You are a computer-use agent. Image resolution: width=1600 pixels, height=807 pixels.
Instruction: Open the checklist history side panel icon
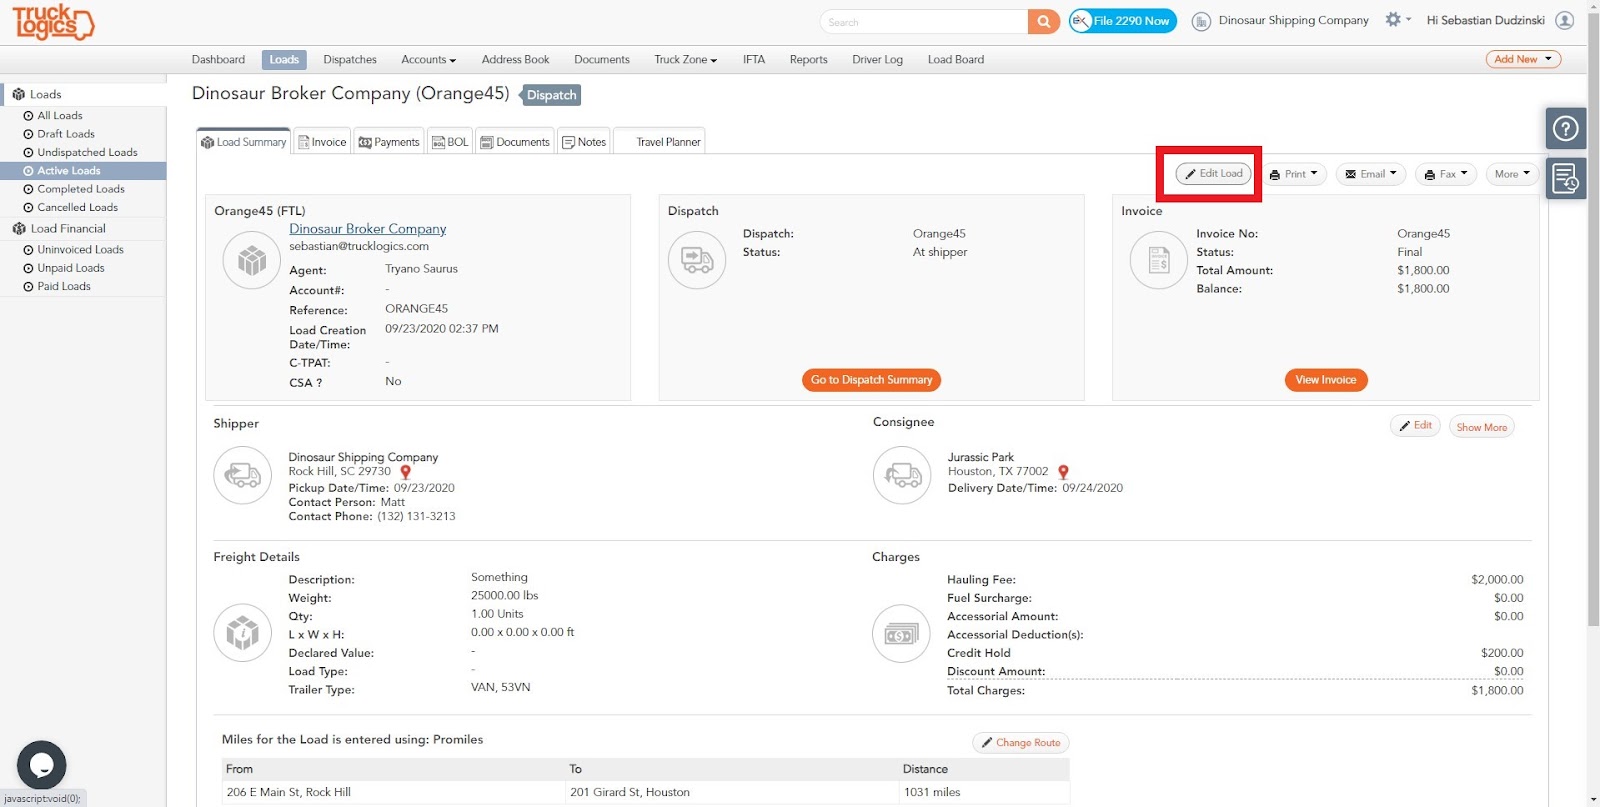[x=1565, y=179]
